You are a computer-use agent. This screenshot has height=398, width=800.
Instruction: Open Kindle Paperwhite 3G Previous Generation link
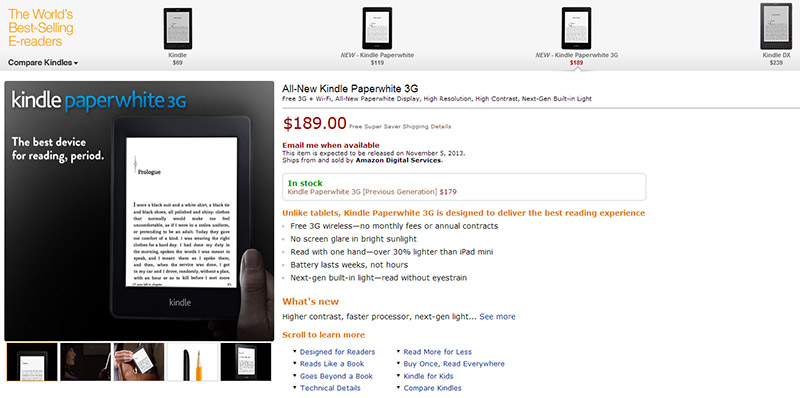coord(362,192)
